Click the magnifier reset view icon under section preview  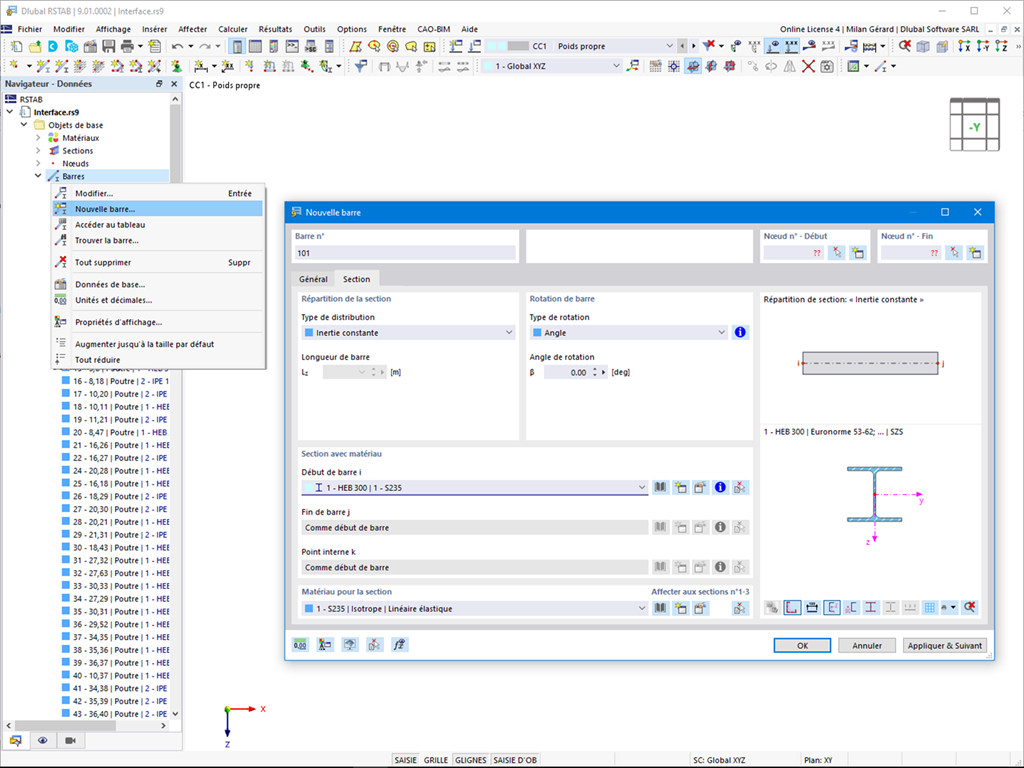point(970,607)
